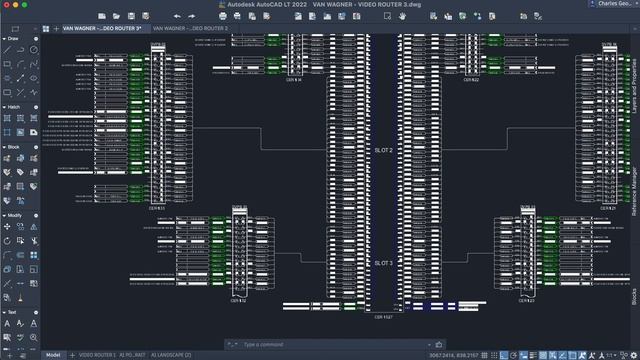This screenshot has height=360, width=640.
Task: Add a new layout with plus button
Action: pos(72,356)
